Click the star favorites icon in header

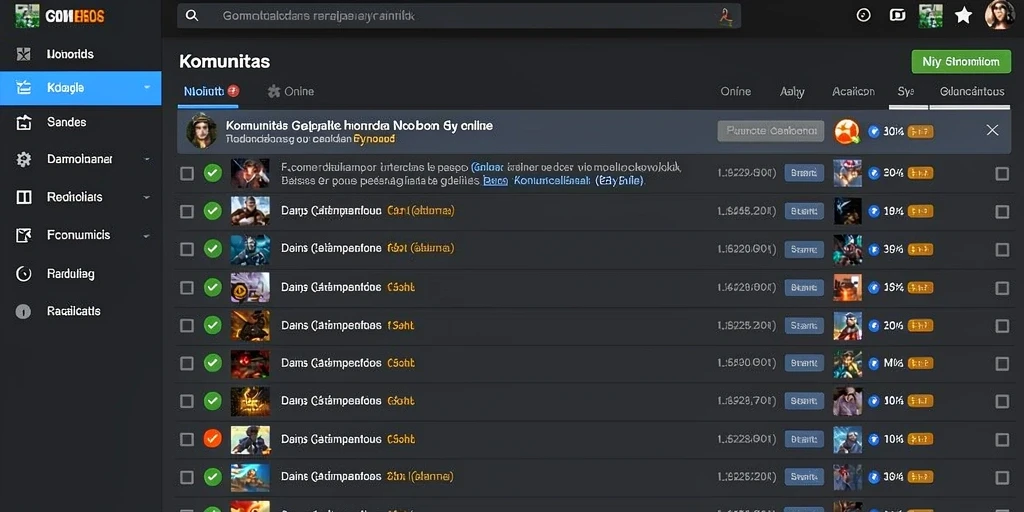[x=963, y=15]
